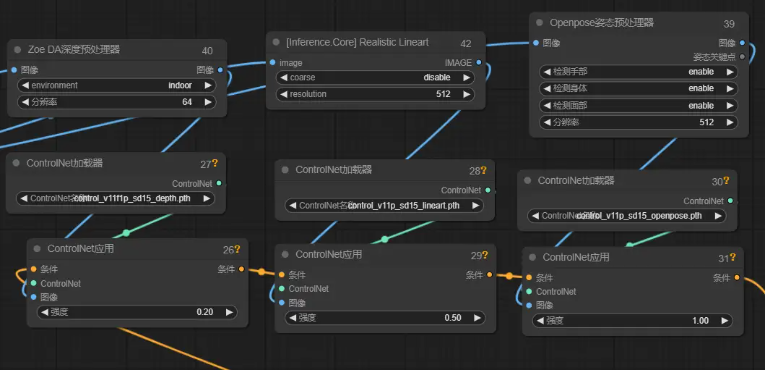Open help question mark on node 28
Screen dimensions: 765x370
(x=483, y=170)
